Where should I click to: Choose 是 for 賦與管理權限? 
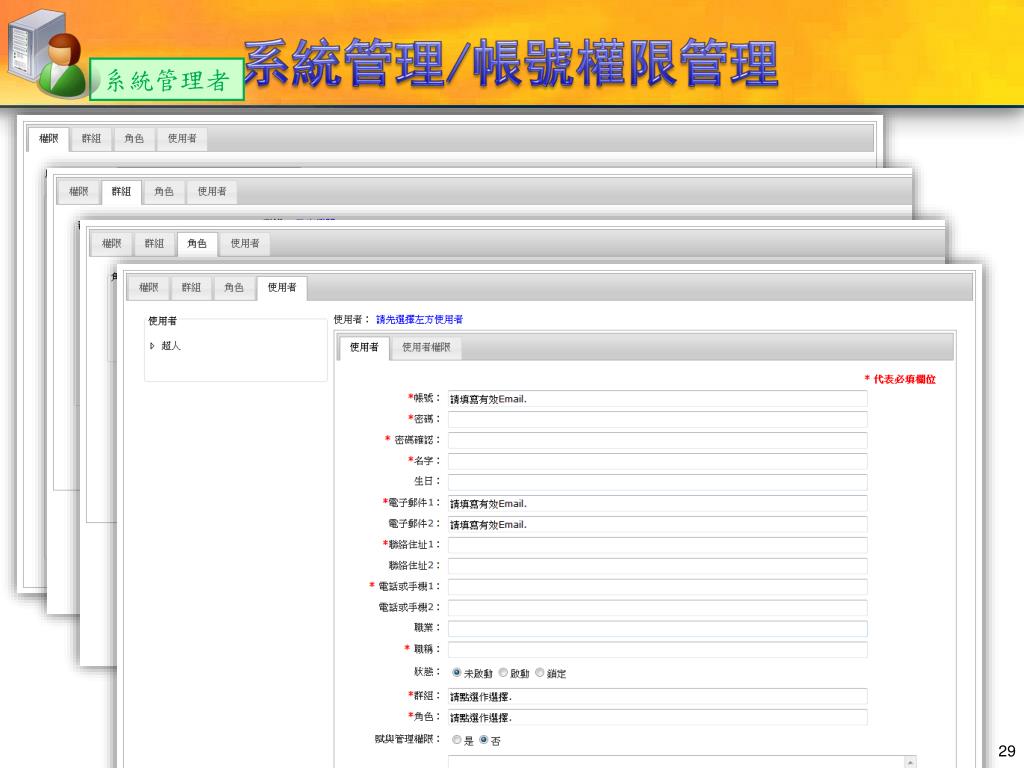point(456,740)
